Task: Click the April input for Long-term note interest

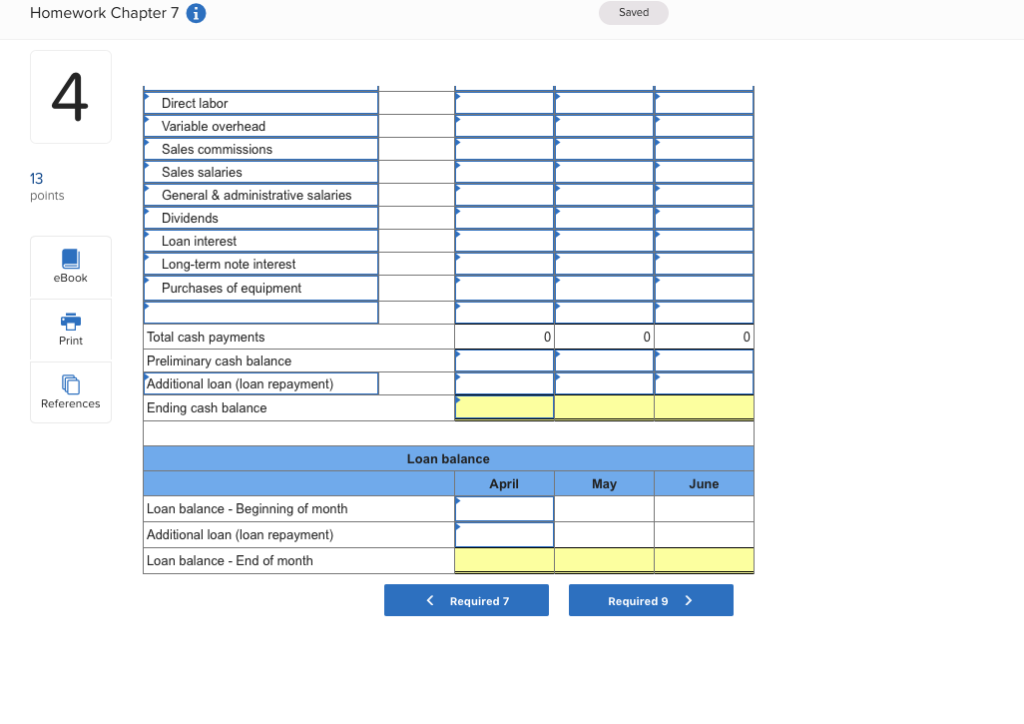Action: 504,264
